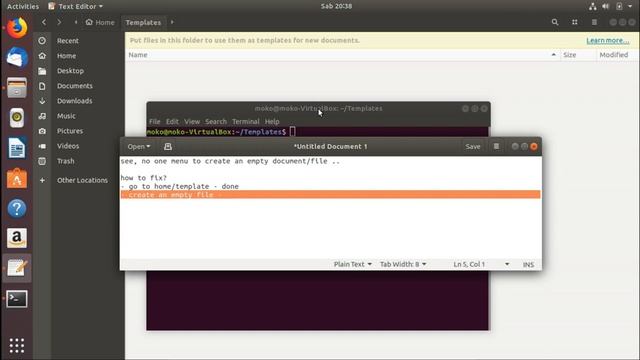Open Rhythmbox music player in dock
640x360 pixels.
(x=17, y=118)
